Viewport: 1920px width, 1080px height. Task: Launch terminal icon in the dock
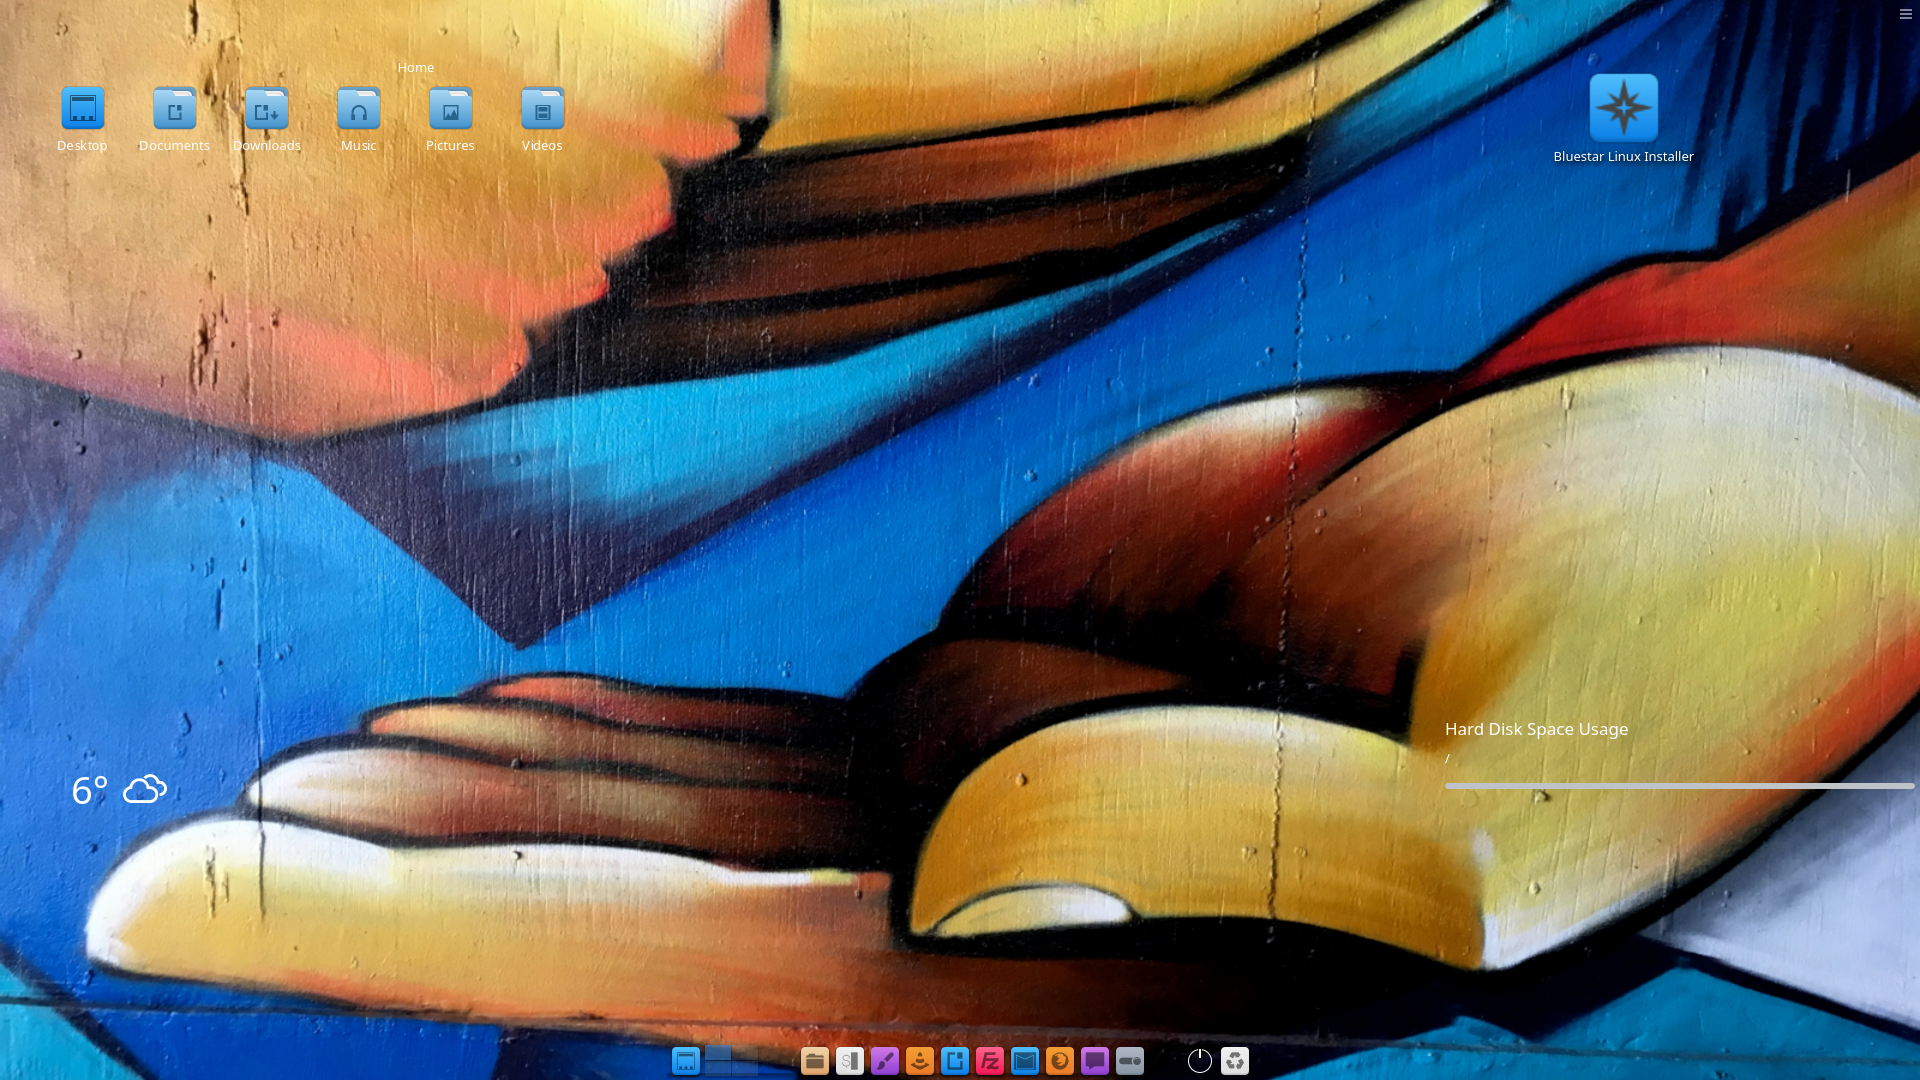point(850,1061)
